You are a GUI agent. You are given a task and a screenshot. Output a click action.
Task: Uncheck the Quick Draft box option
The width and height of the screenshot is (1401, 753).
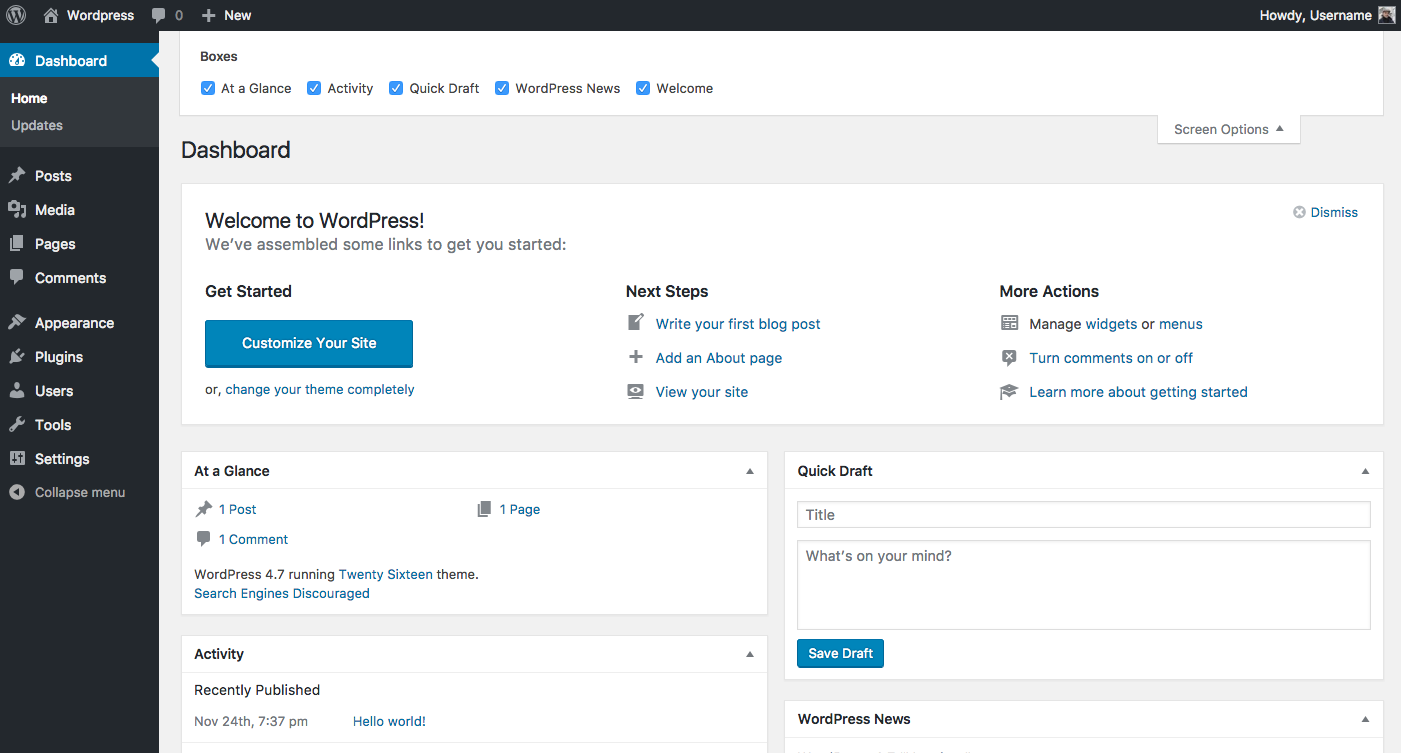coord(396,88)
